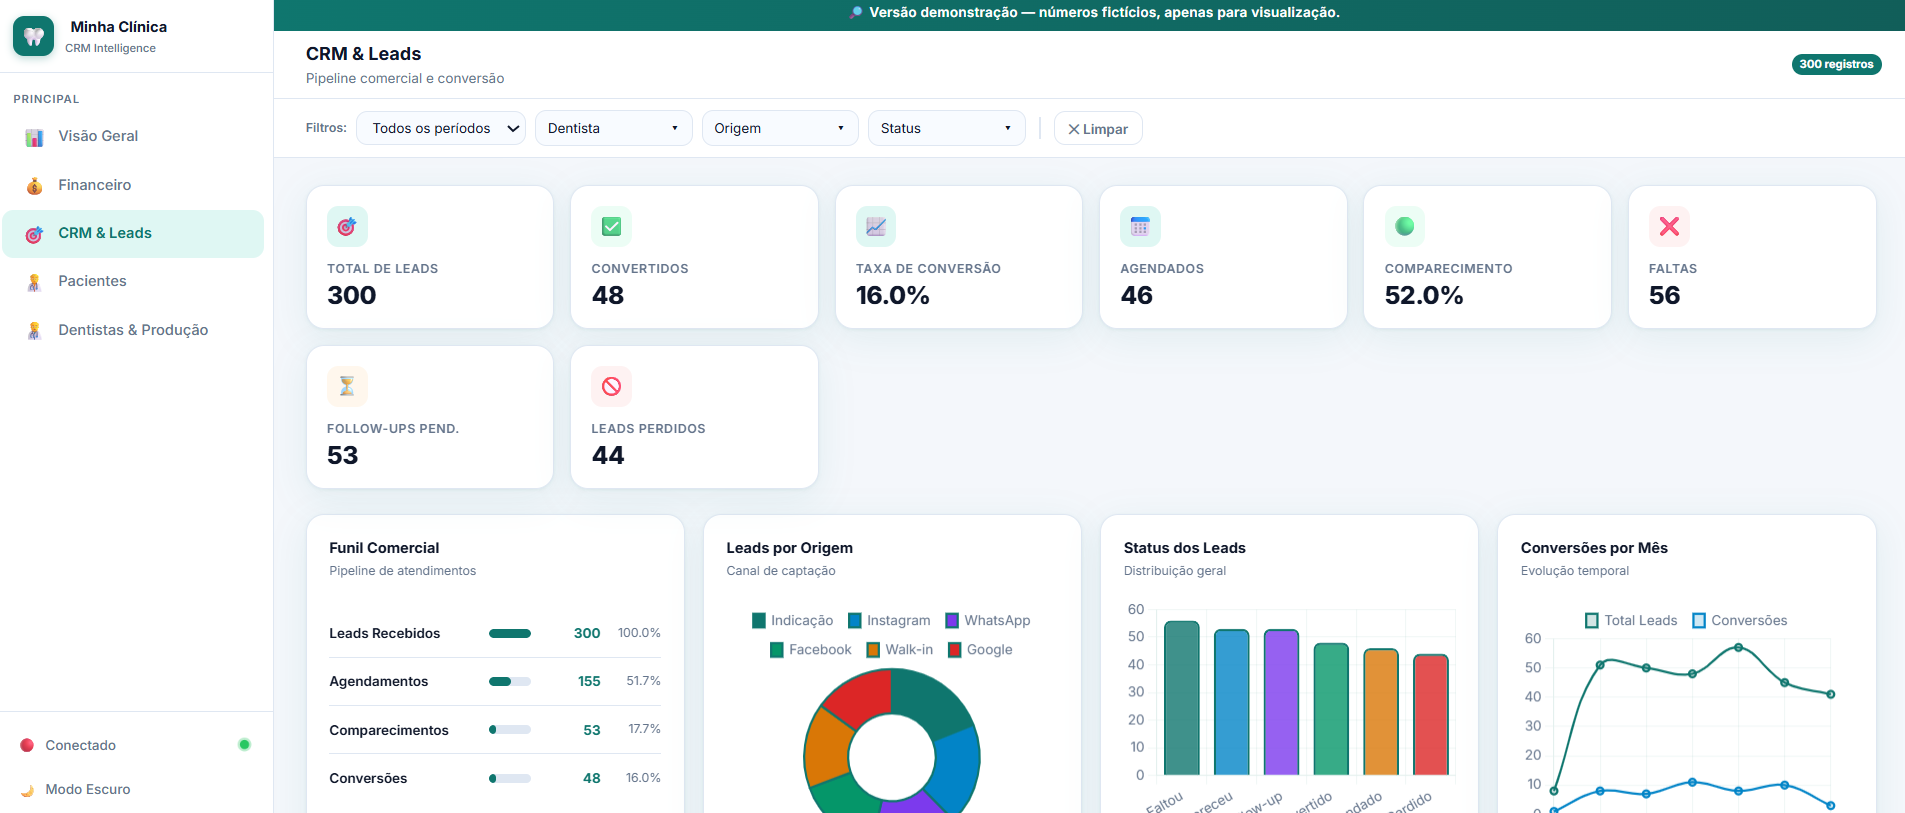This screenshot has height=813, width=1905.
Task: Click the red bar in Status dos Leads chart
Action: (1431, 715)
